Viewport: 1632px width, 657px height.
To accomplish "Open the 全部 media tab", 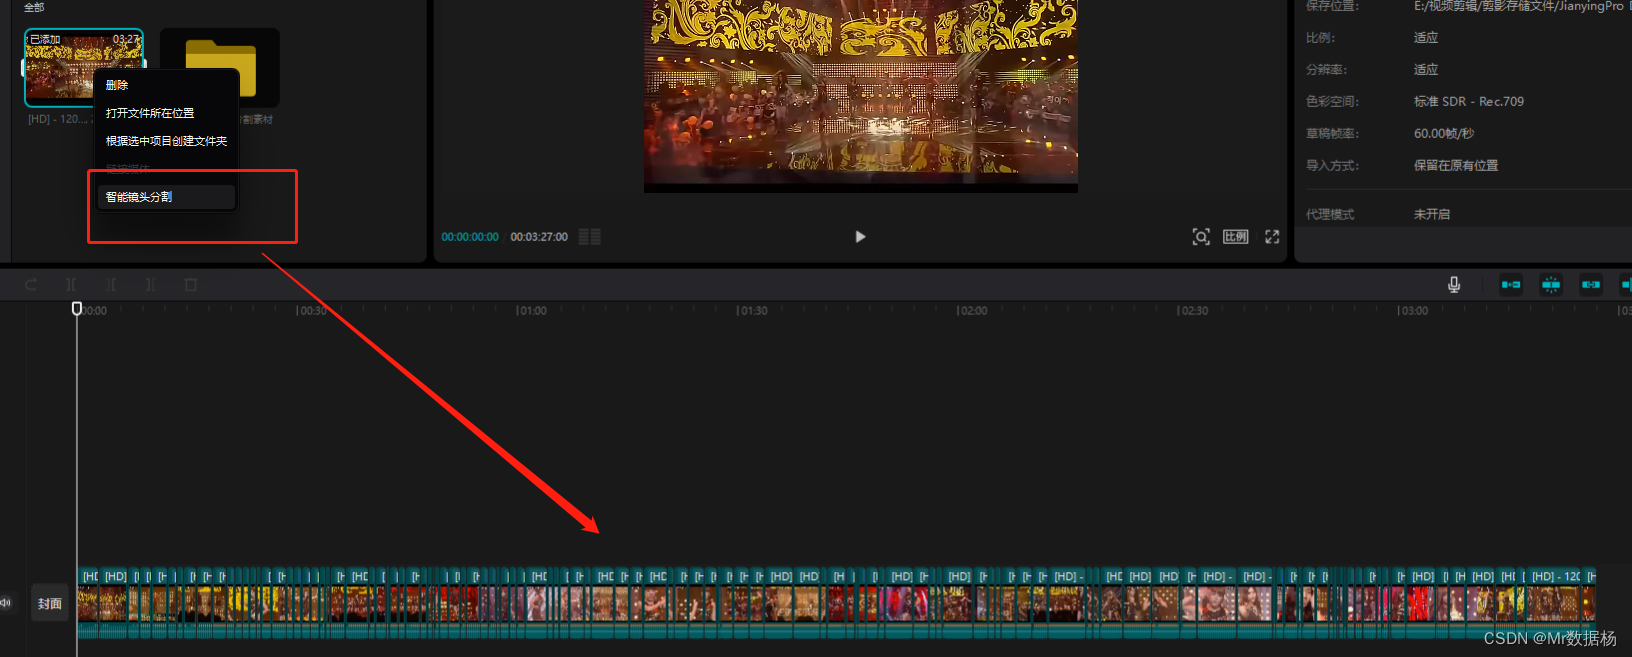I will pyautogui.click(x=34, y=7).
